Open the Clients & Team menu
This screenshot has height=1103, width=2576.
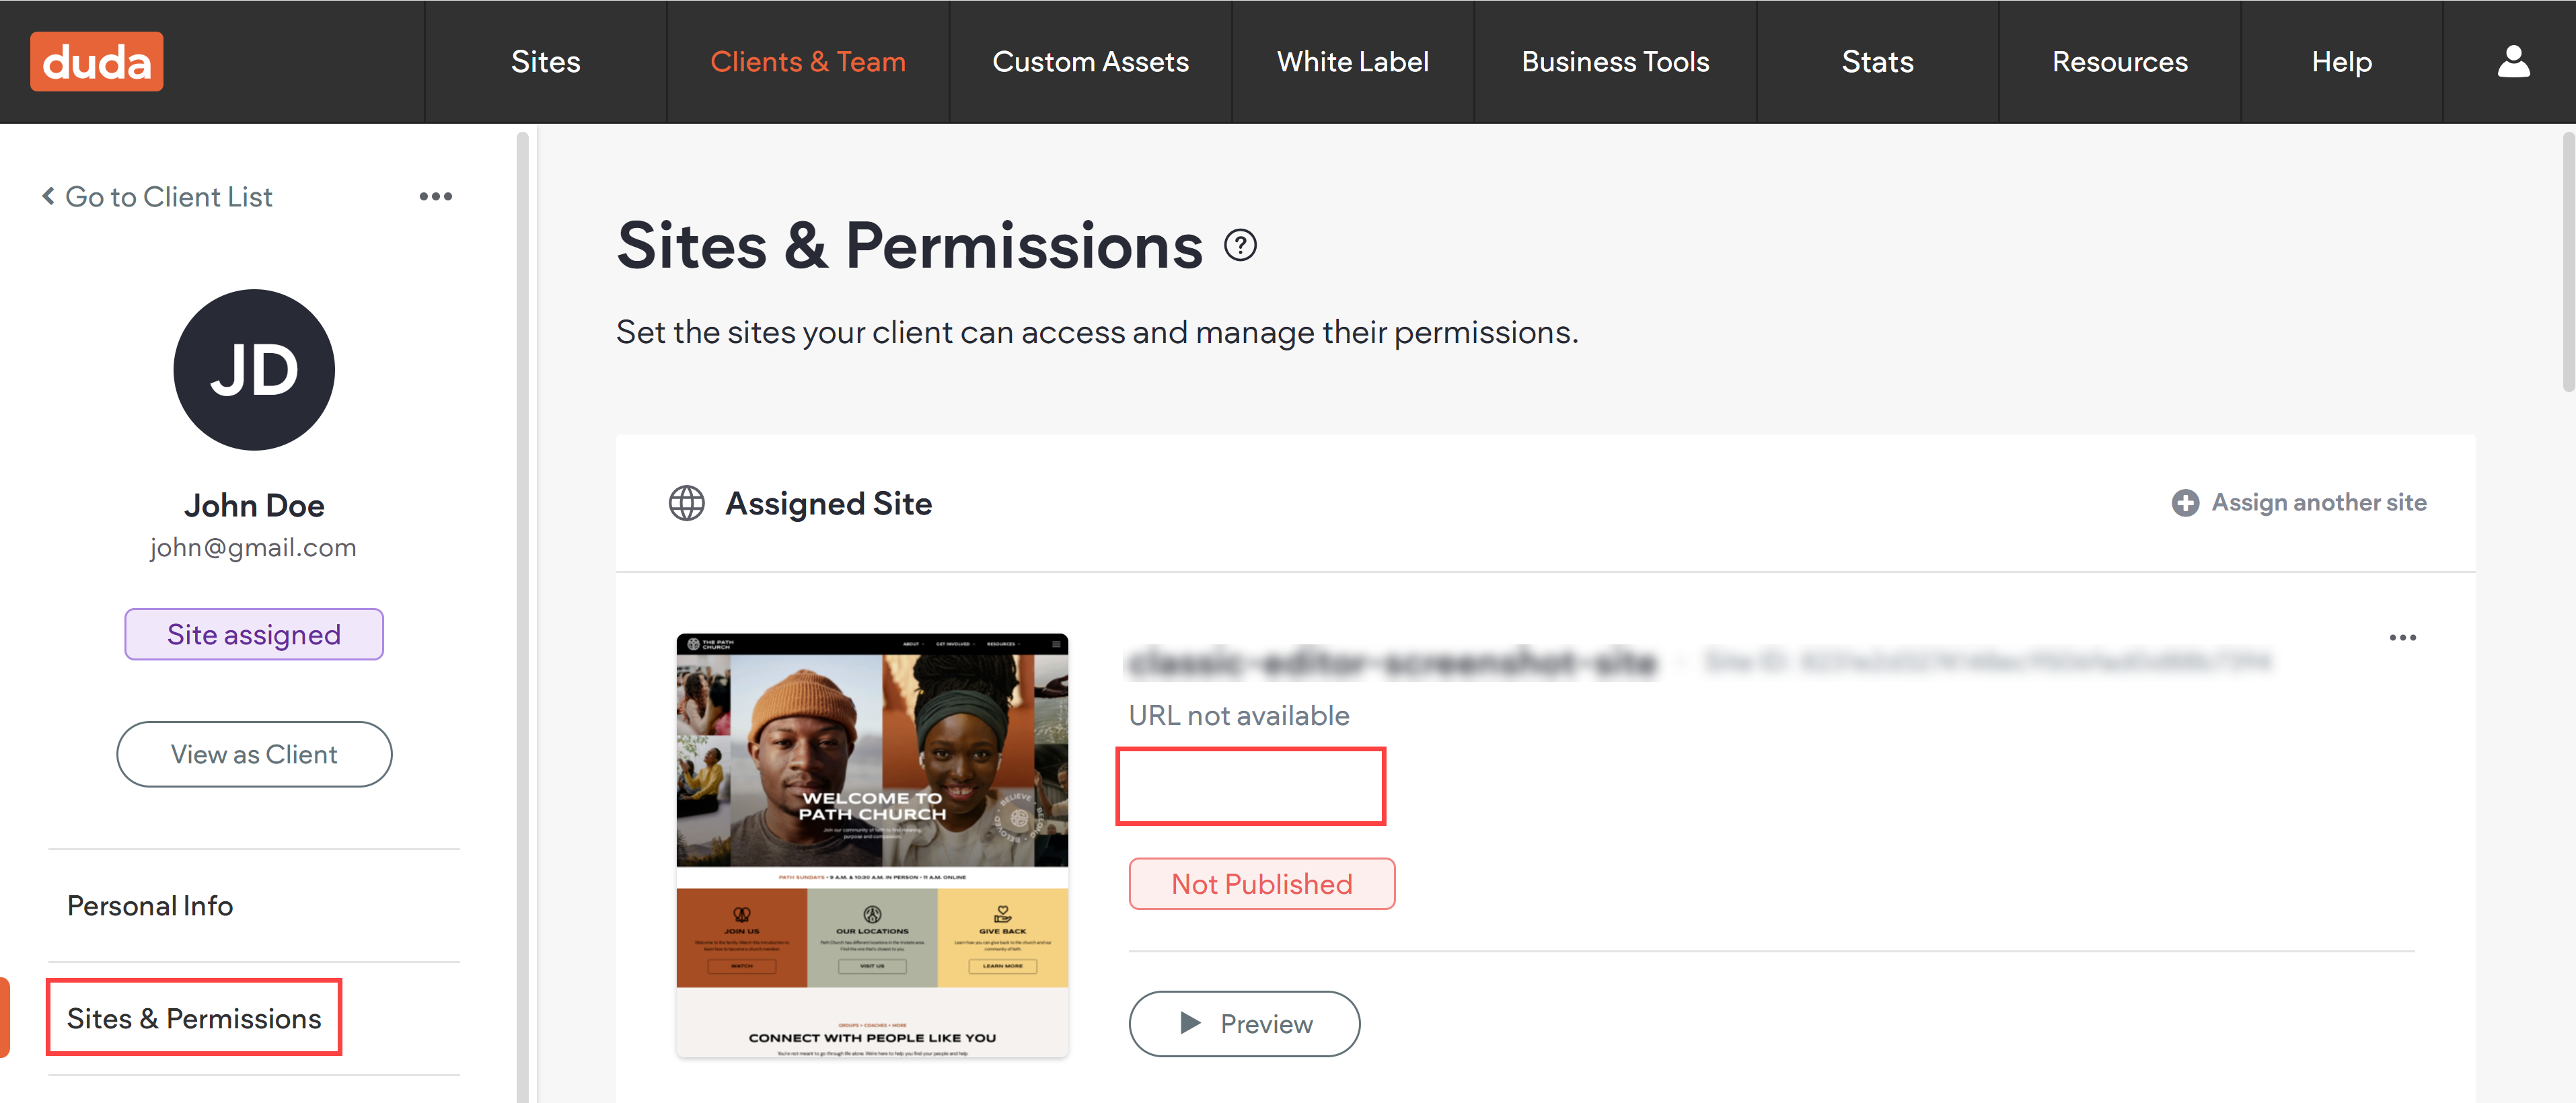tap(808, 61)
